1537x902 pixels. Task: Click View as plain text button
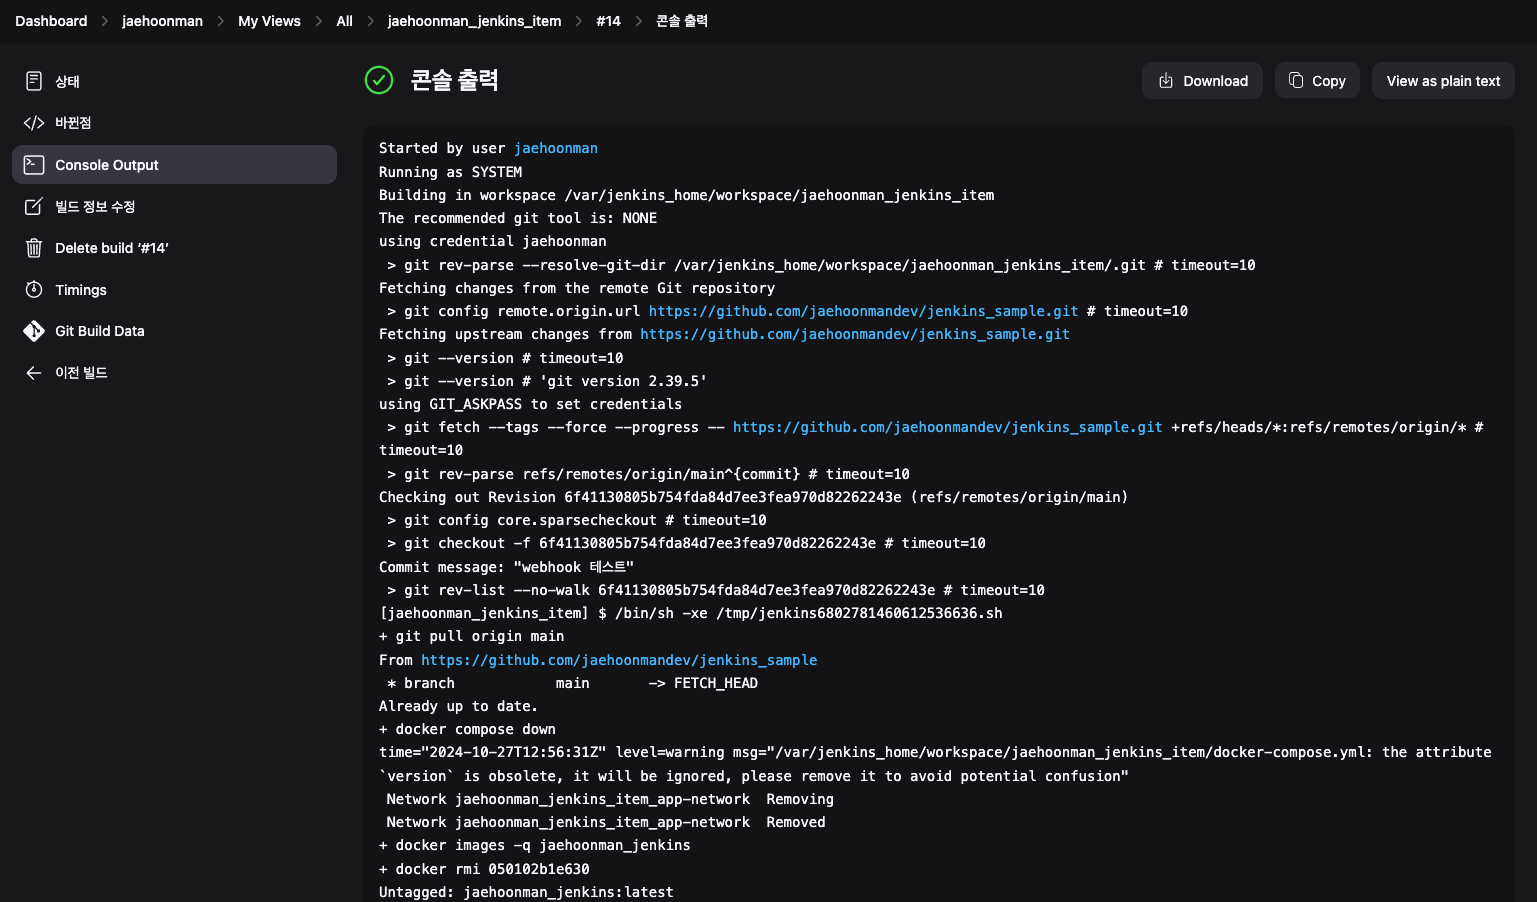pos(1443,81)
